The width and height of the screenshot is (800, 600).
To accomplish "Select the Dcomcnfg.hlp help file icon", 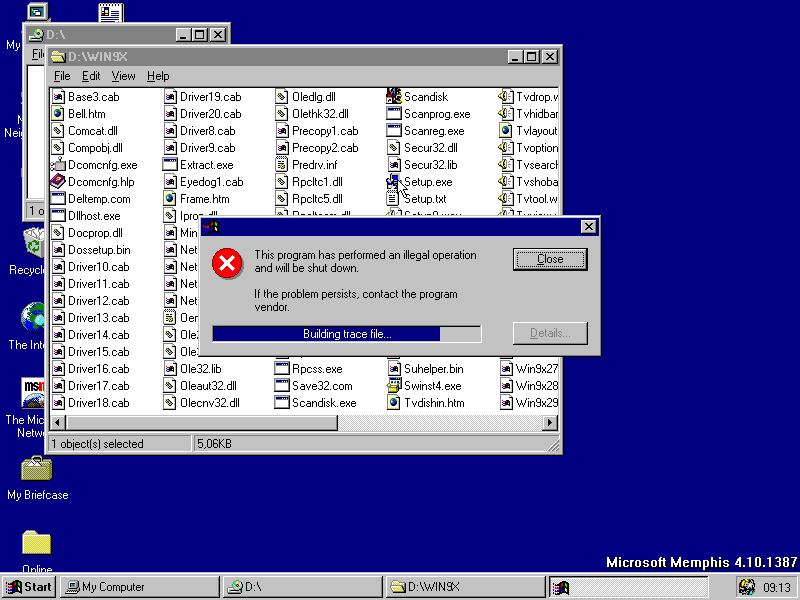I will click(x=58, y=182).
